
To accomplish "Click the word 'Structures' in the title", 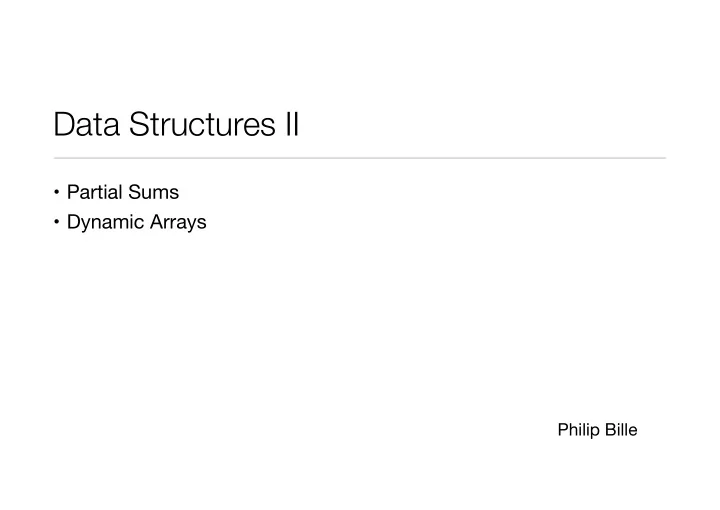I will [202, 124].
